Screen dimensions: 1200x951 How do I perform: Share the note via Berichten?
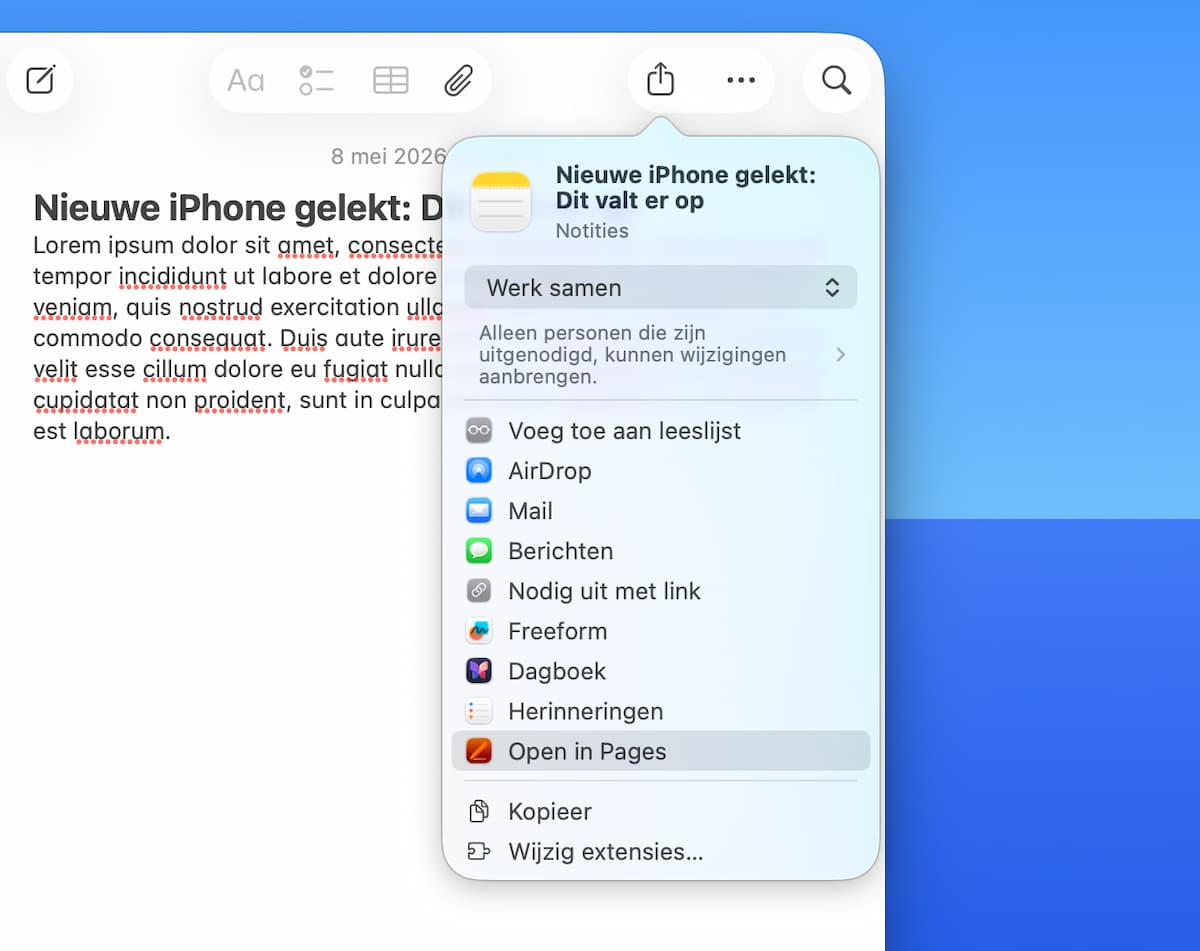(x=660, y=551)
